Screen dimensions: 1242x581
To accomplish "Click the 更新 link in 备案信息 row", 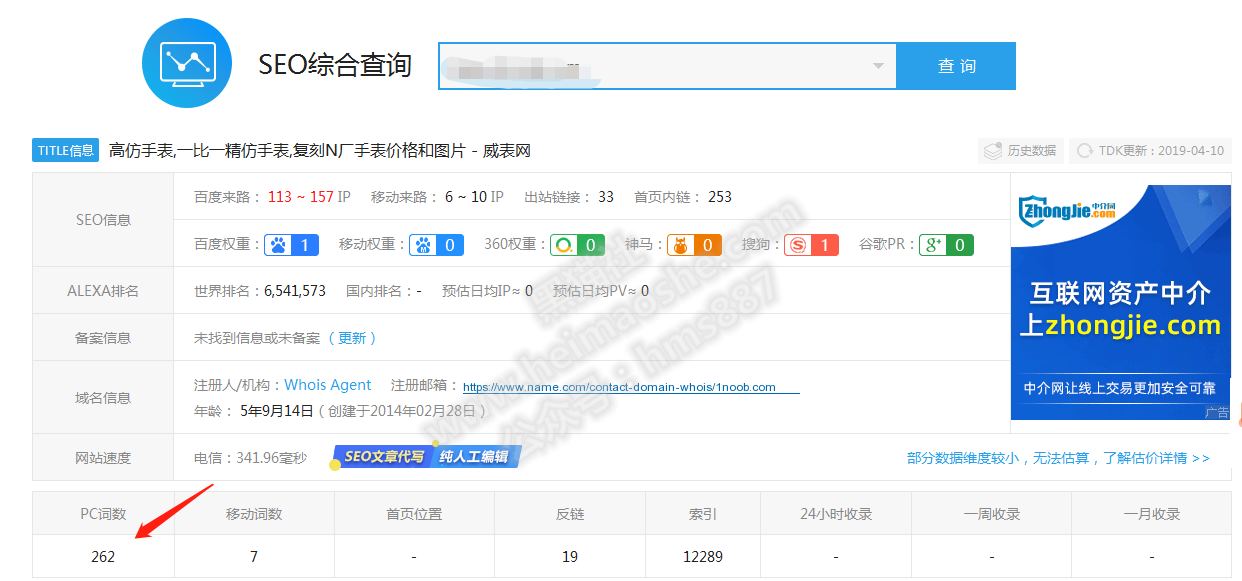I will click(x=352, y=338).
